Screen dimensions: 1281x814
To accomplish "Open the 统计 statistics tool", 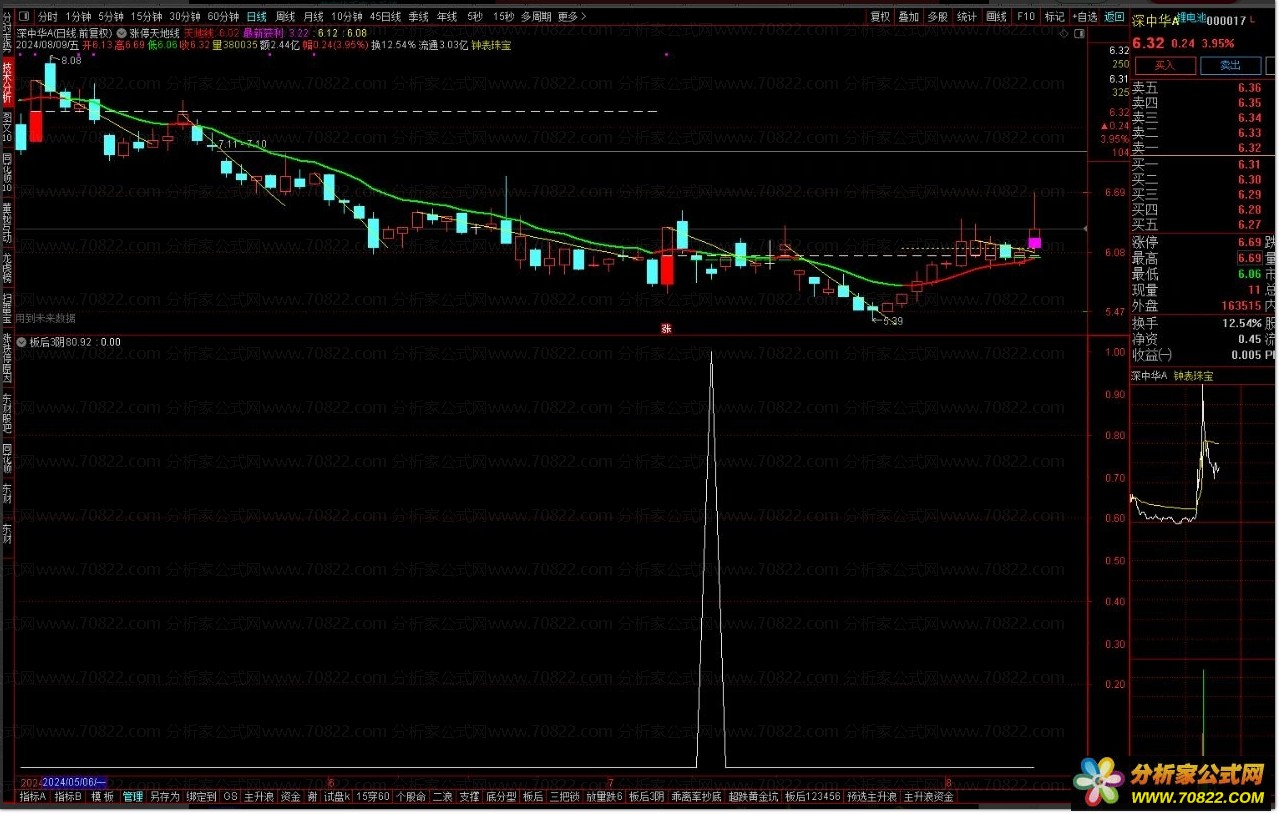I will click(x=966, y=17).
